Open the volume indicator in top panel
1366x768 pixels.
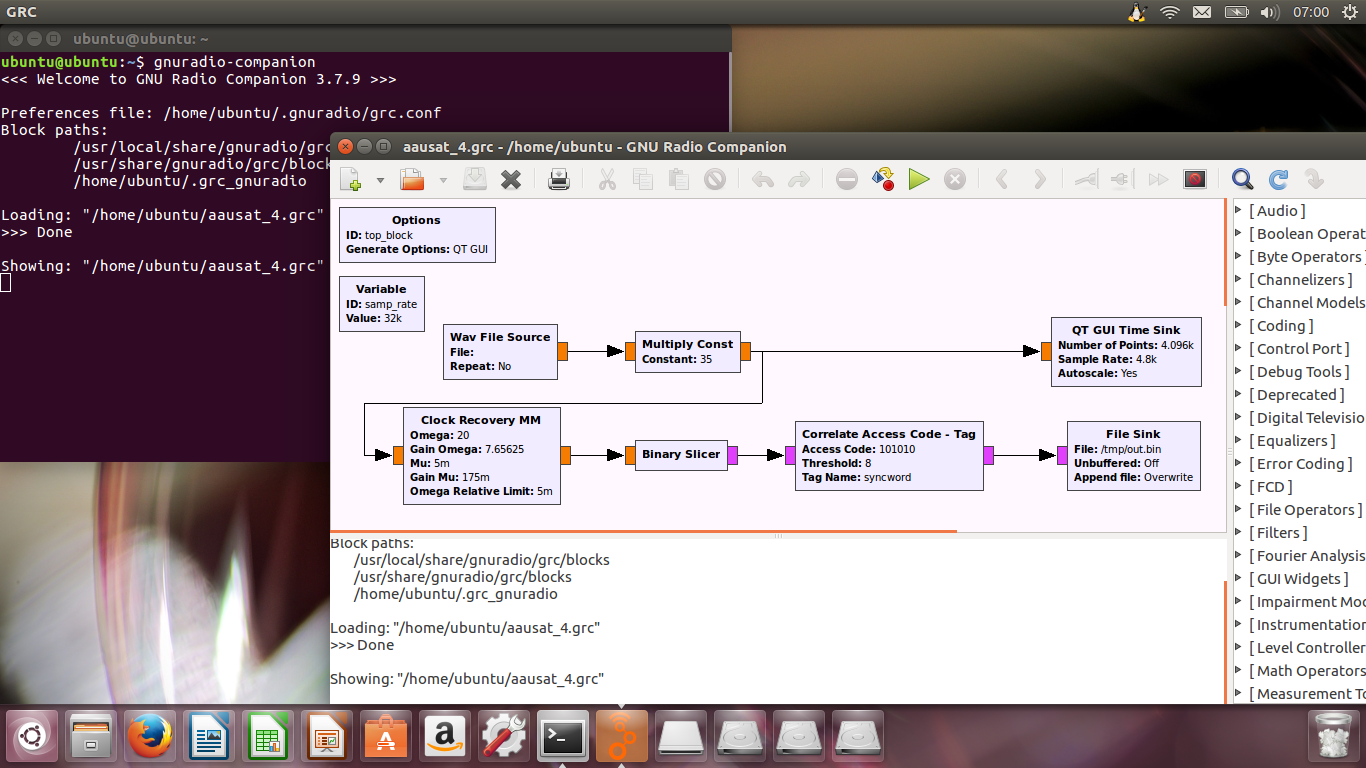coord(1269,12)
